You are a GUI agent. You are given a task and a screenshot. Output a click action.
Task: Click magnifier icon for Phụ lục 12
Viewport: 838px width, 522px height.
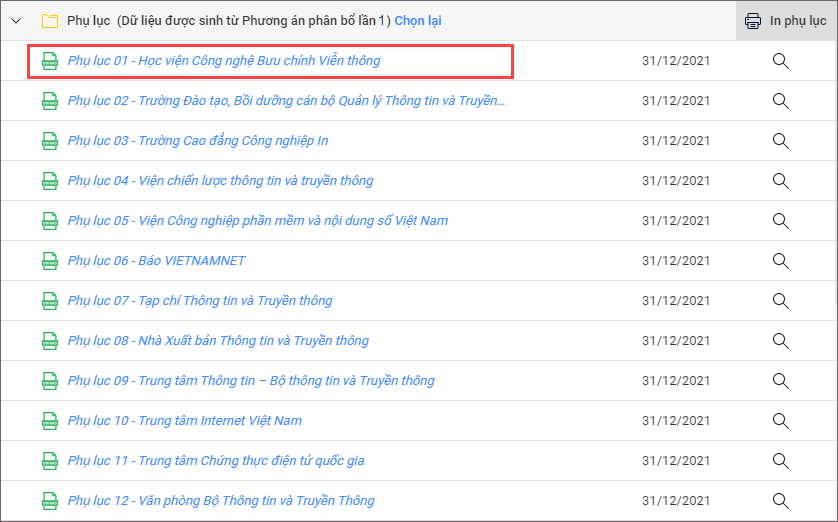[x=781, y=501]
